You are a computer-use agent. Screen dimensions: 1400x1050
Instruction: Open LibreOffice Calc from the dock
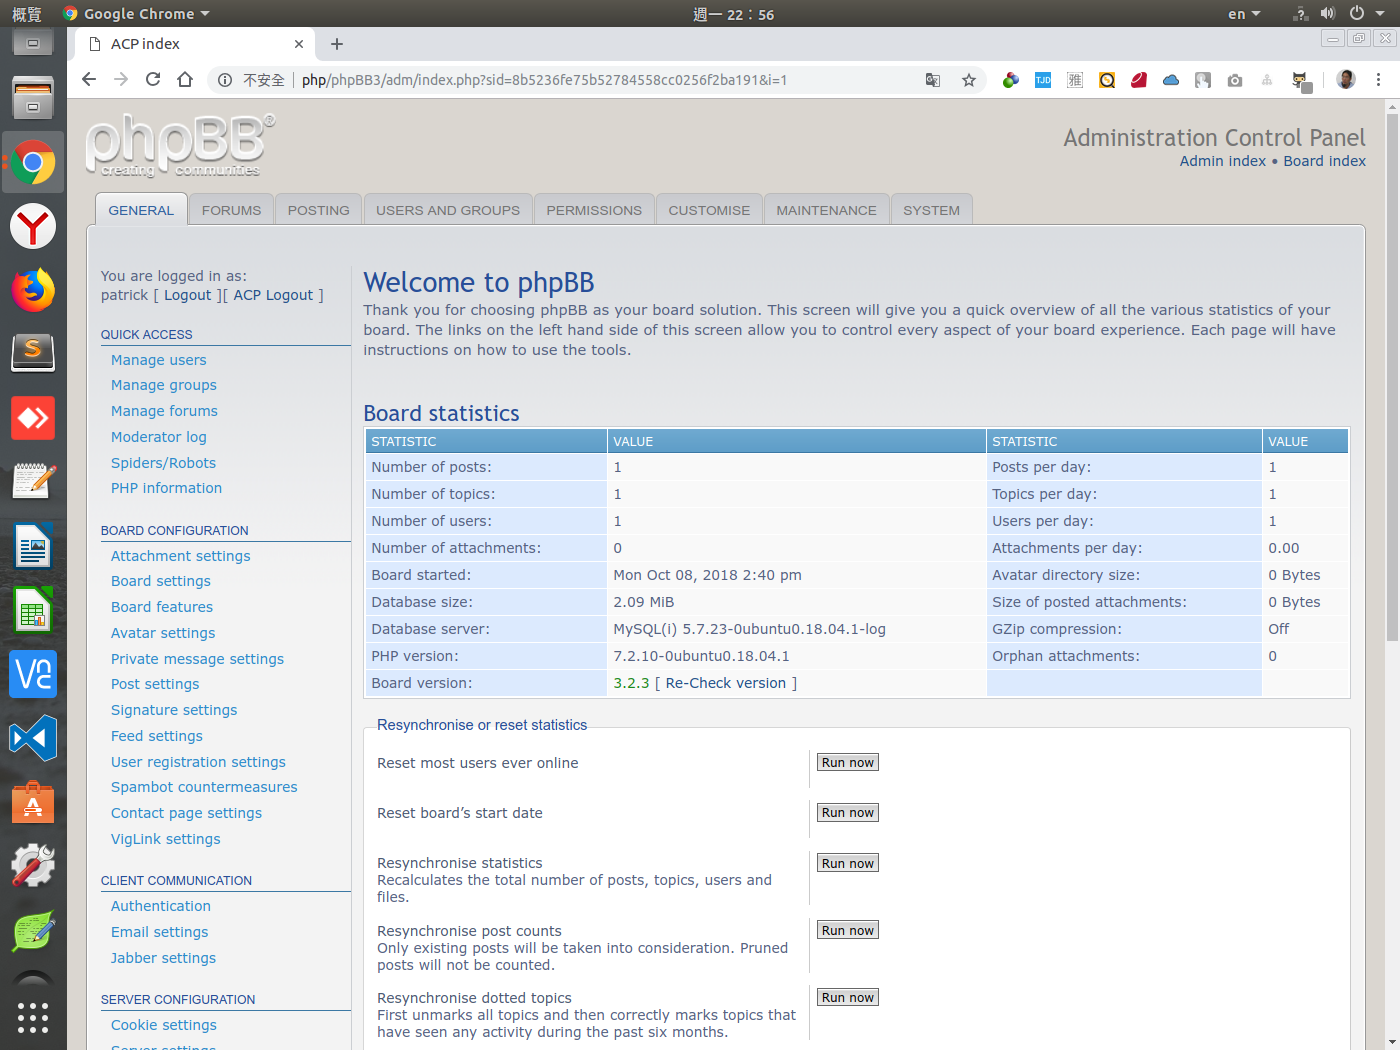tap(33, 610)
